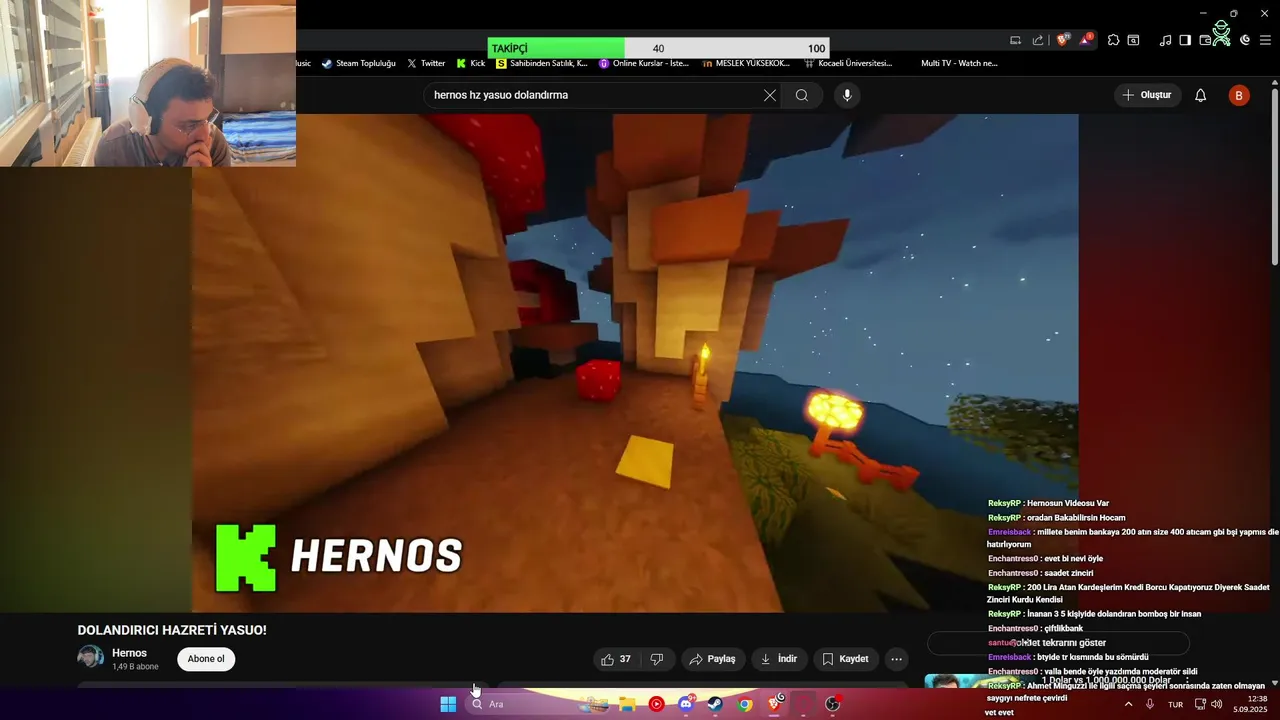The image size is (1280, 720).
Task: Open File Explorer from taskbar
Action: 627,704
